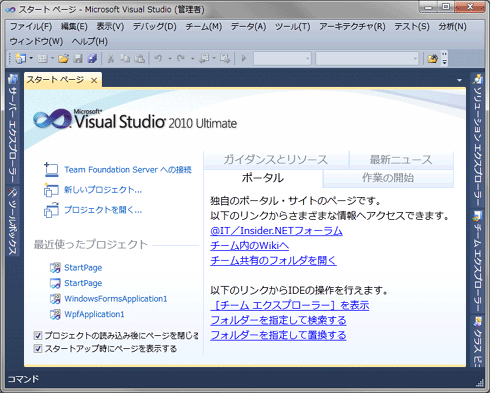Click the Open File folder icon
Screen dimensions: 490x393
[x=63, y=59]
